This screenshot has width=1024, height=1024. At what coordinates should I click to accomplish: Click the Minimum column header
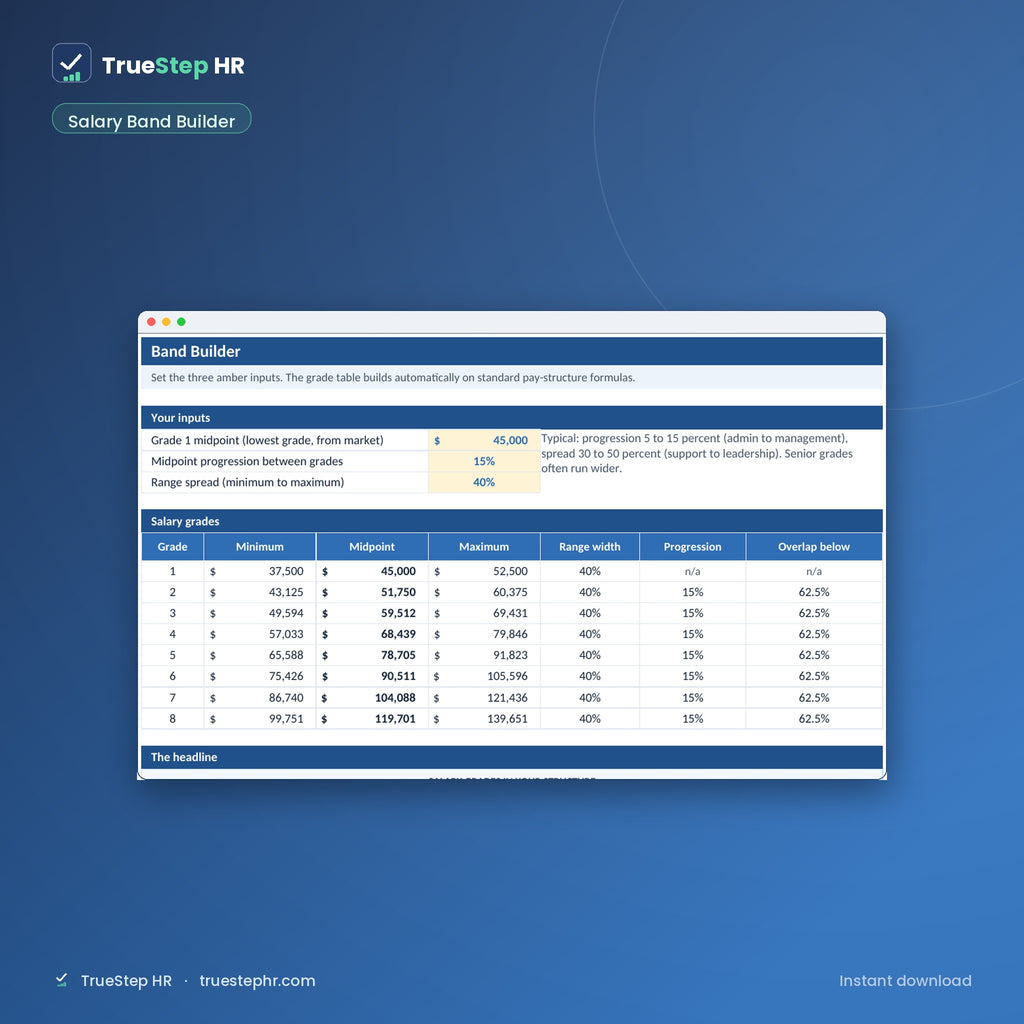click(x=260, y=547)
